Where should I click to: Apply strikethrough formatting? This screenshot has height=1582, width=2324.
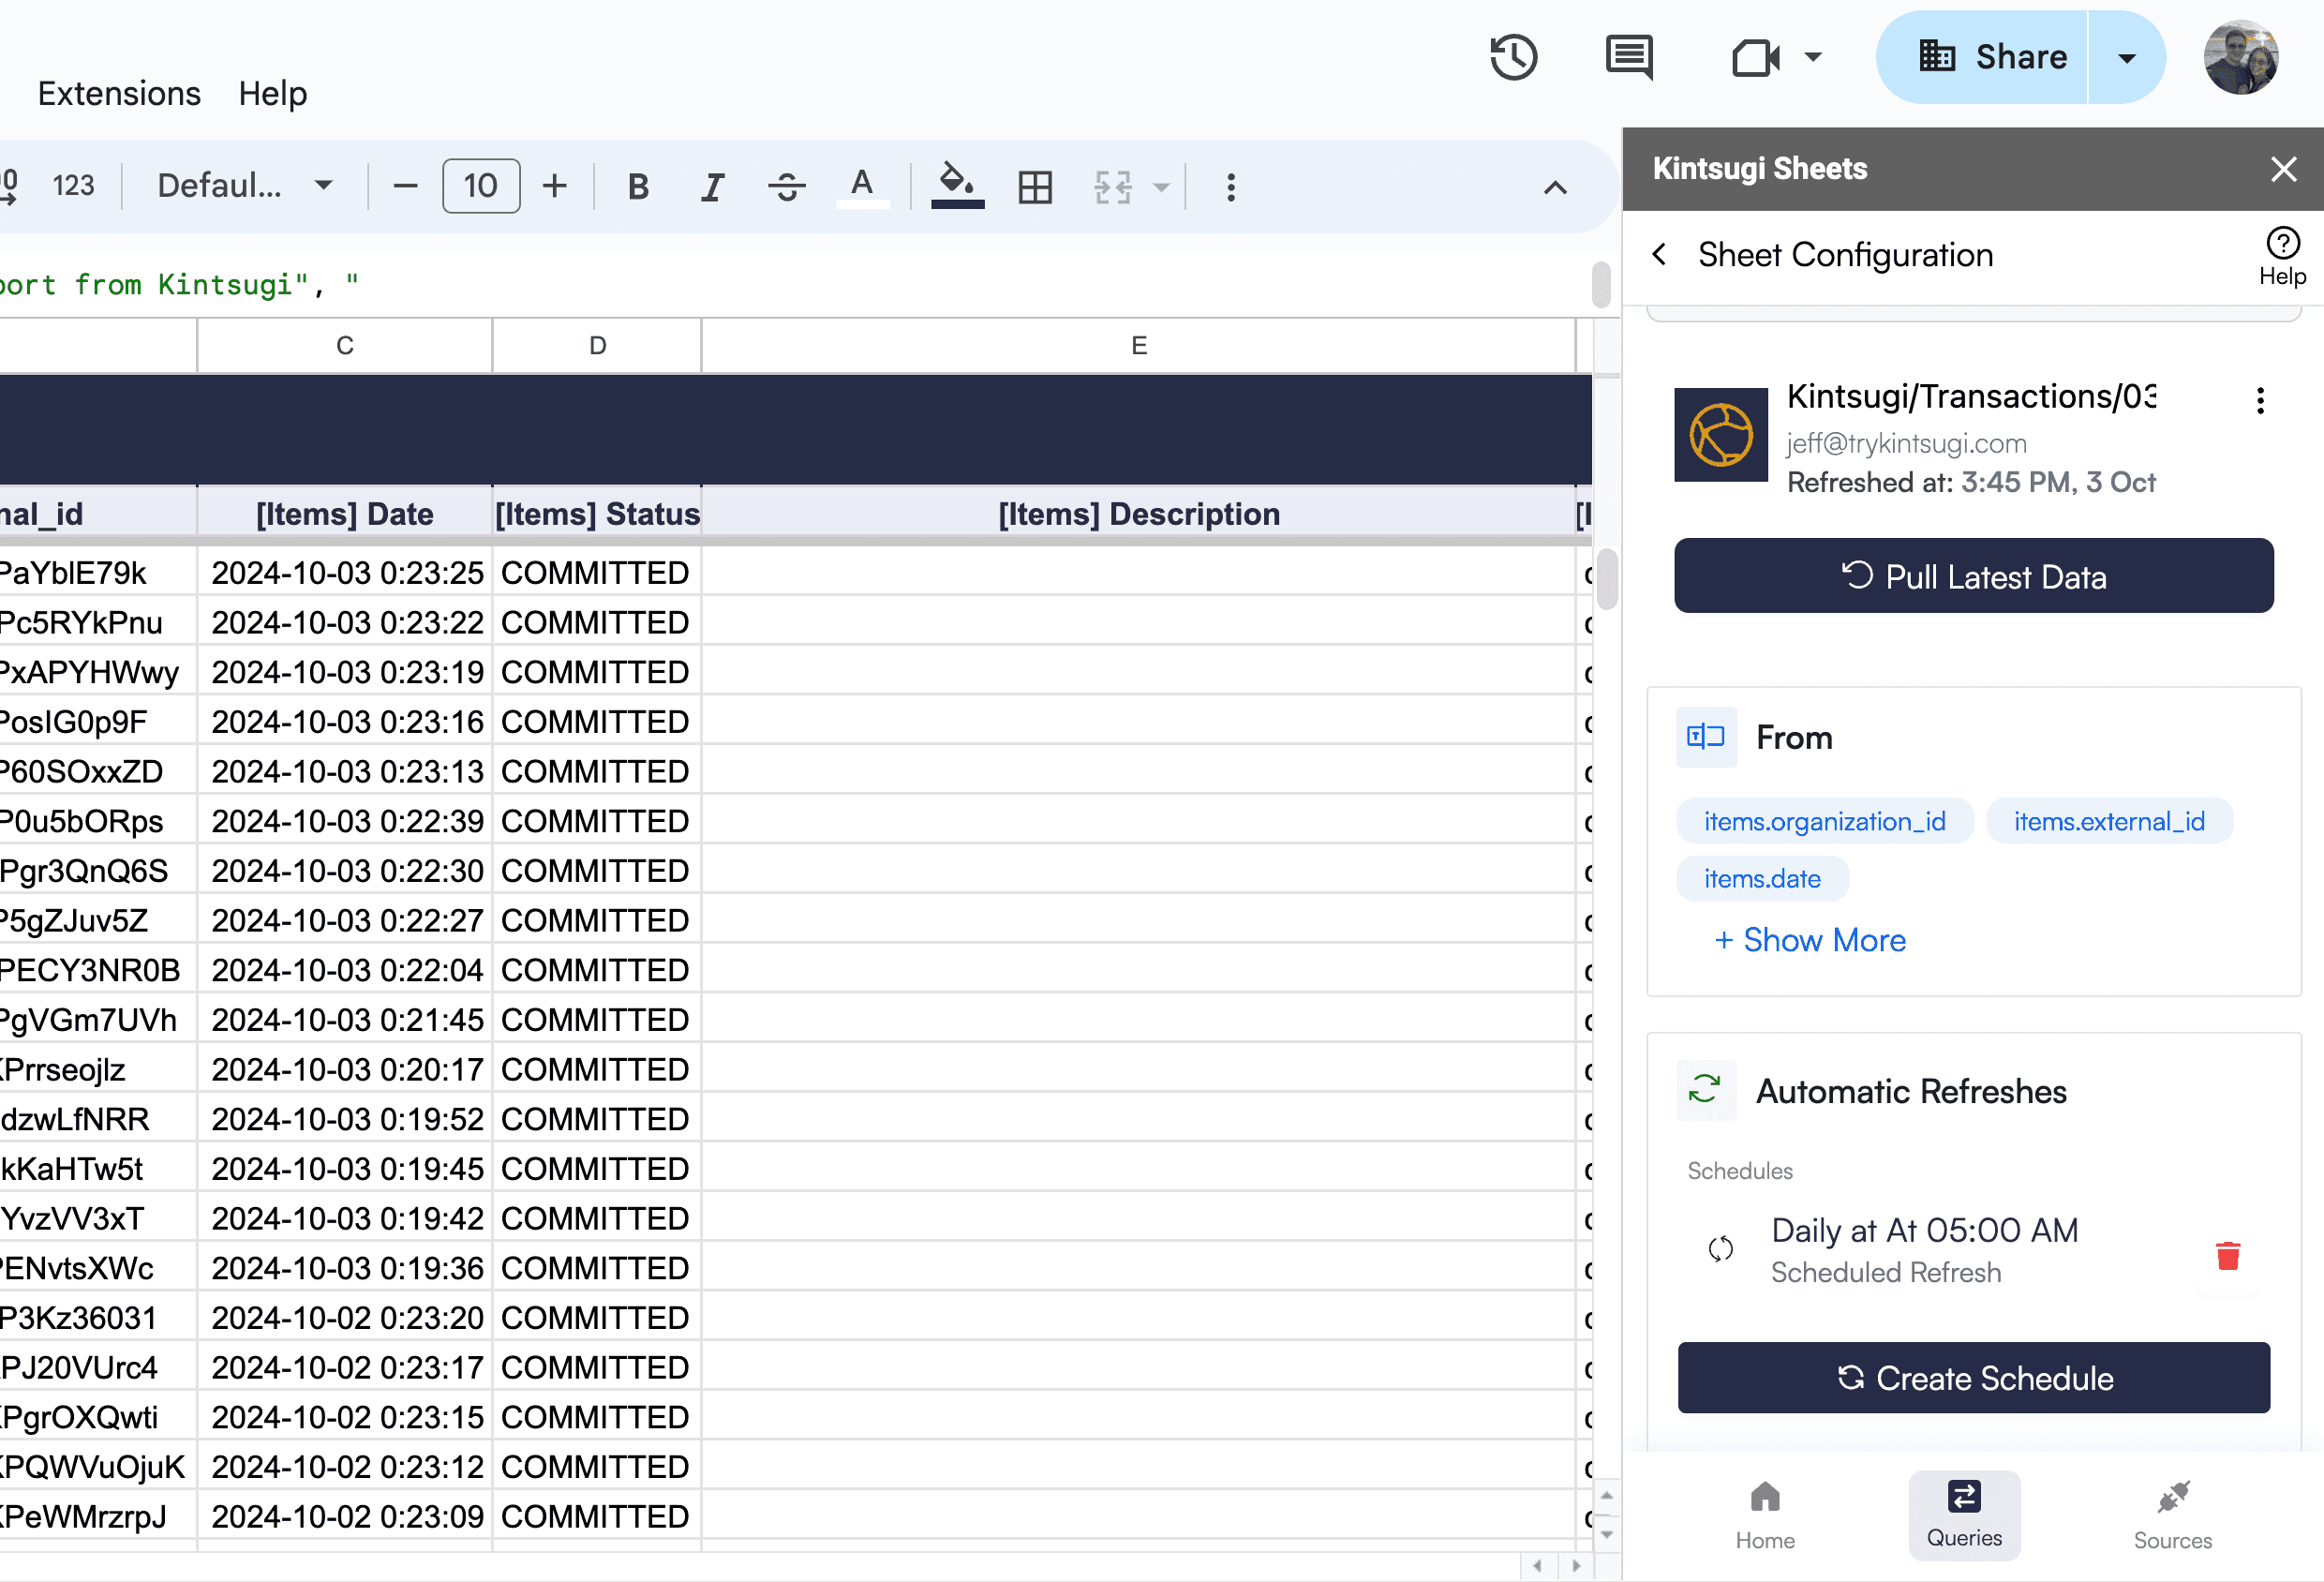coord(787,187)
